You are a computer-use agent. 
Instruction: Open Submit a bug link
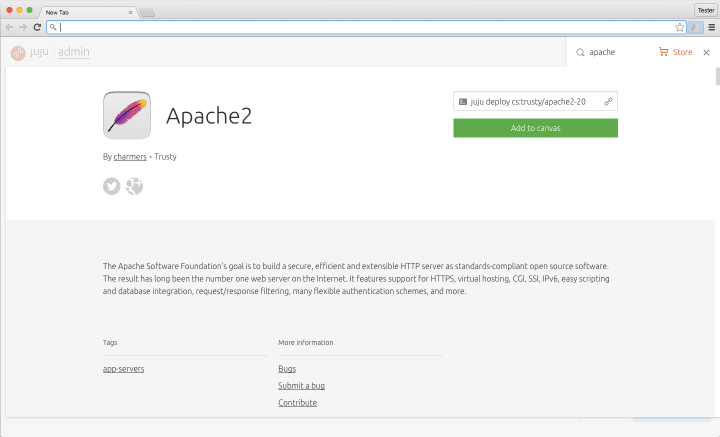tap(301, 386)
